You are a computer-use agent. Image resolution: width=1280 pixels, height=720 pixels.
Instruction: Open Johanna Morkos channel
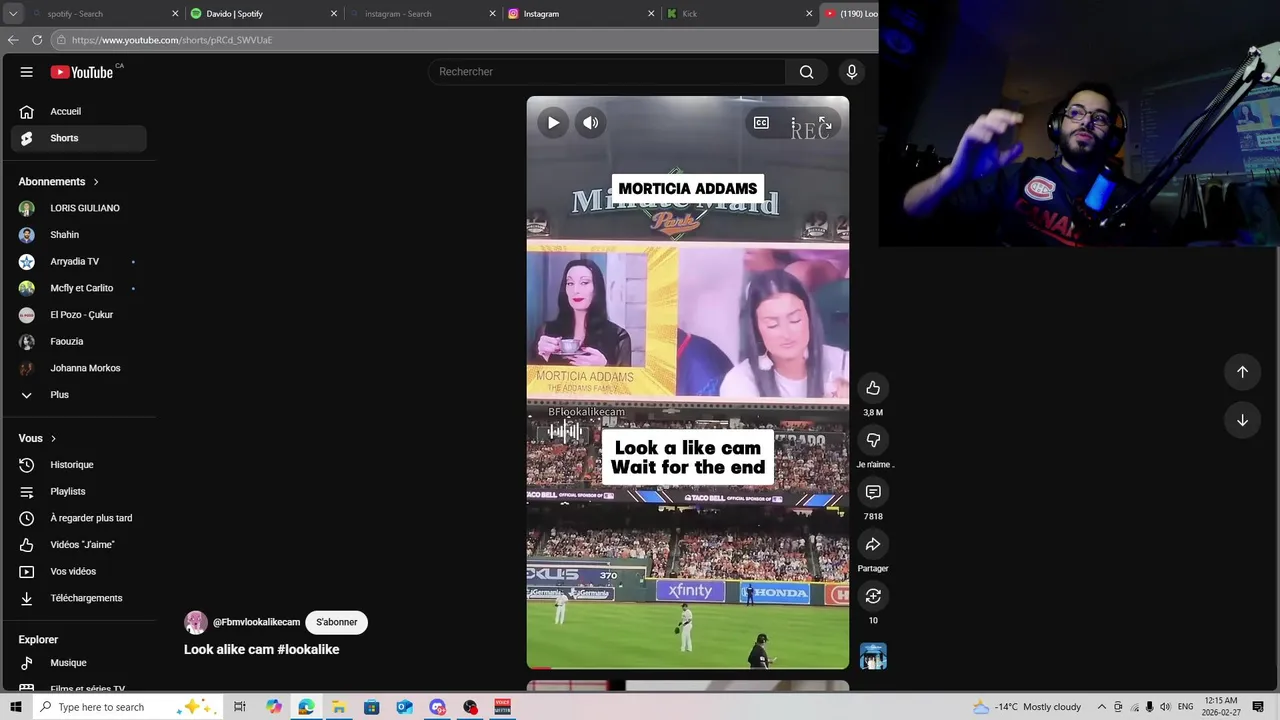[x=79, y=368]
